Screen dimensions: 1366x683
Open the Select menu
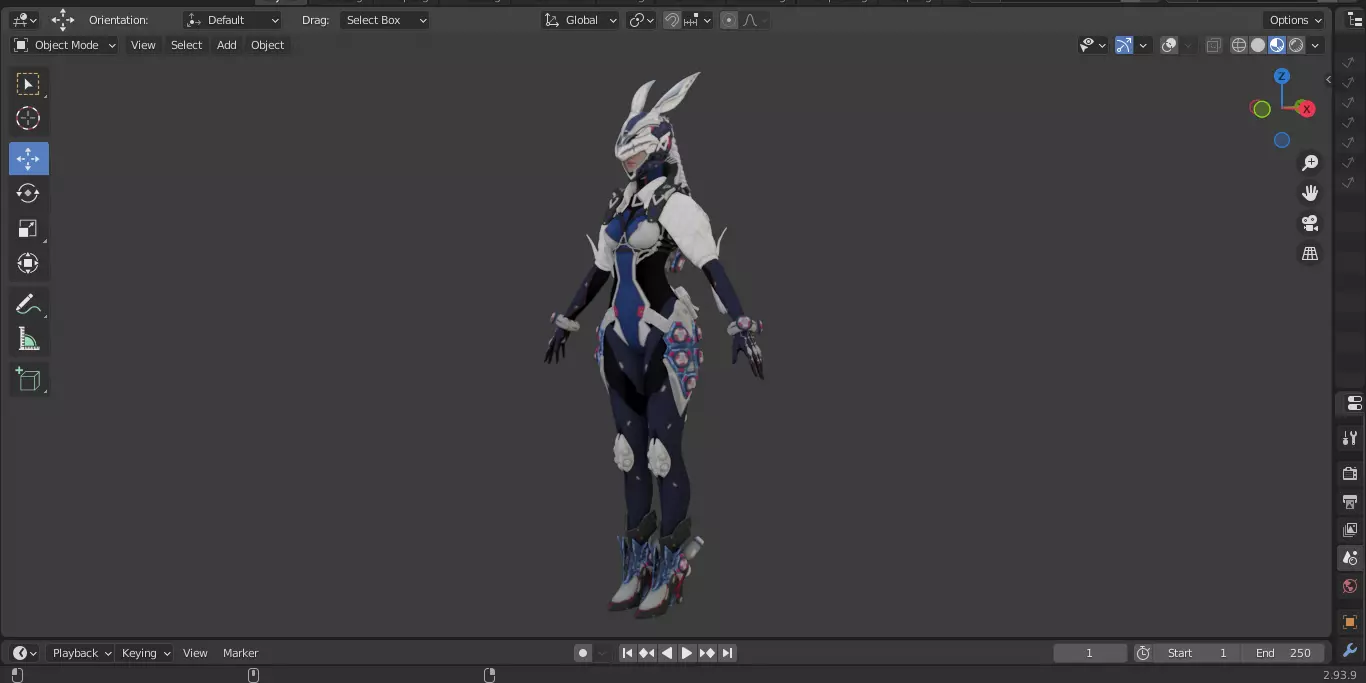pyautogui.click(x=186, y=45)
